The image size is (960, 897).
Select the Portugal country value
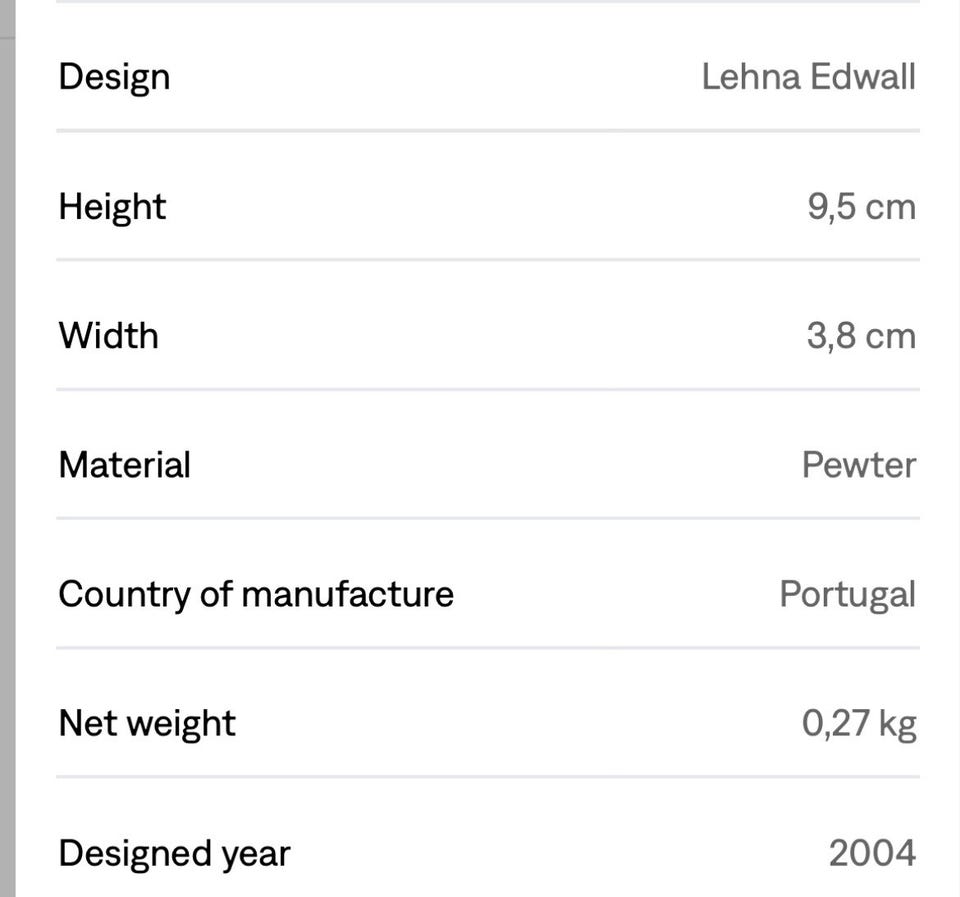click(x=847, y=595)
